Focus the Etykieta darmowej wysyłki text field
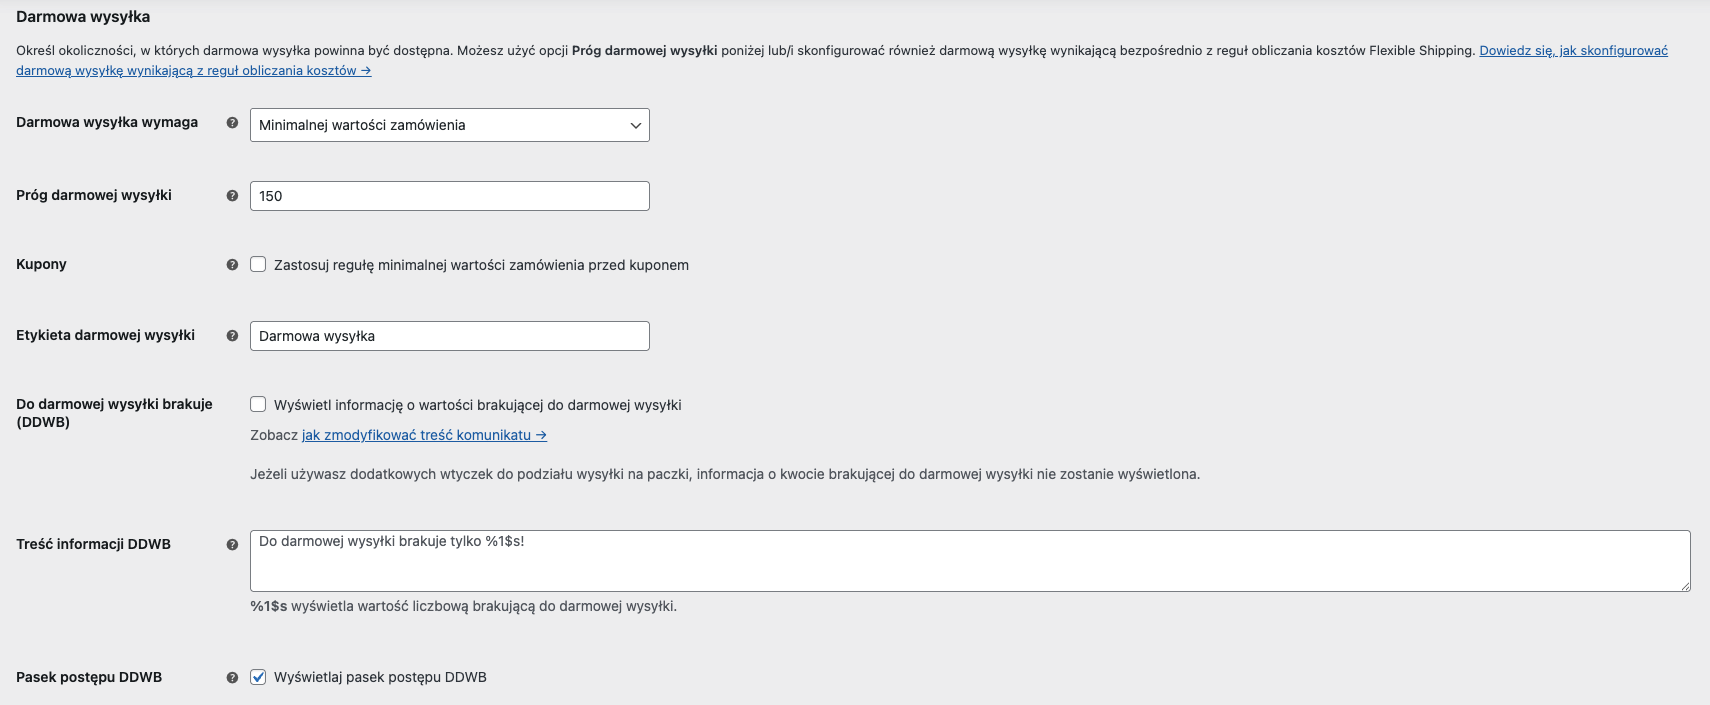This screenshot has width=1710, height=705. [x=449, y=336]
